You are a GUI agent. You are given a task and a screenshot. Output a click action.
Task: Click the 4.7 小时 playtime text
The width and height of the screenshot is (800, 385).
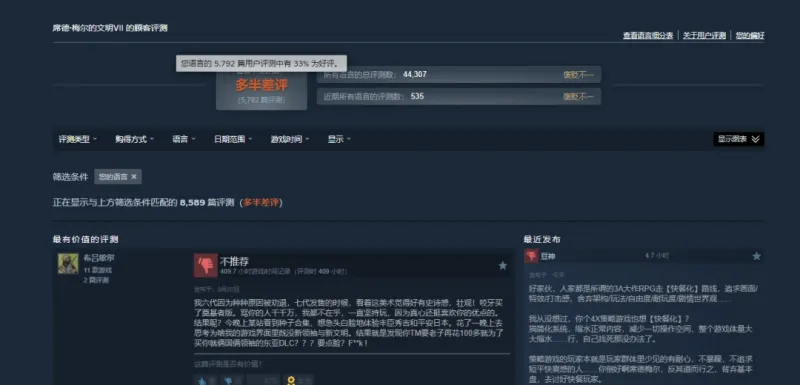[x=657, y=256]
